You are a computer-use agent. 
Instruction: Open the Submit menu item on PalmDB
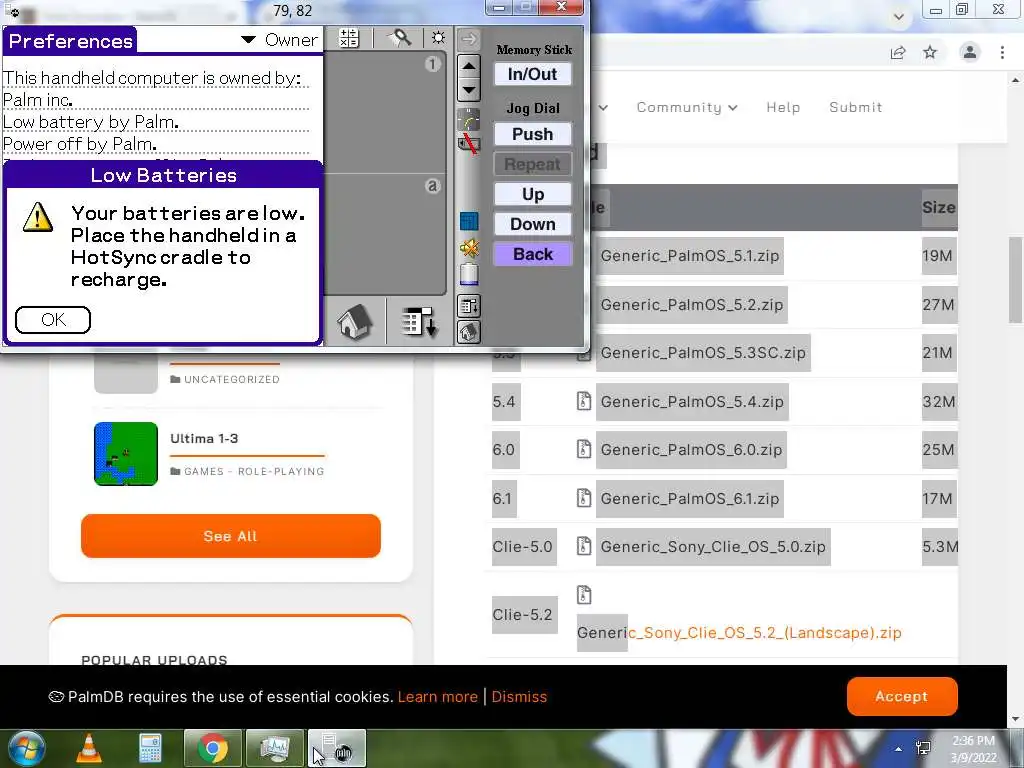856,107
